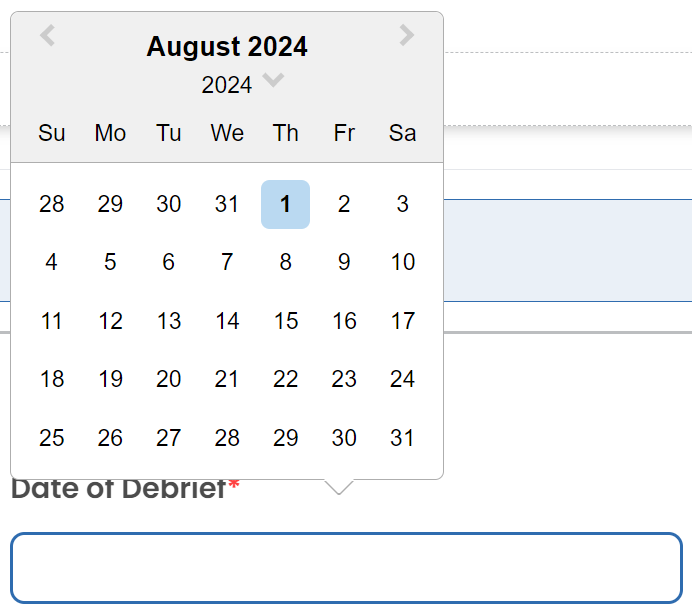
Task: Choose Saturday August 24
Action: [402, 379]
